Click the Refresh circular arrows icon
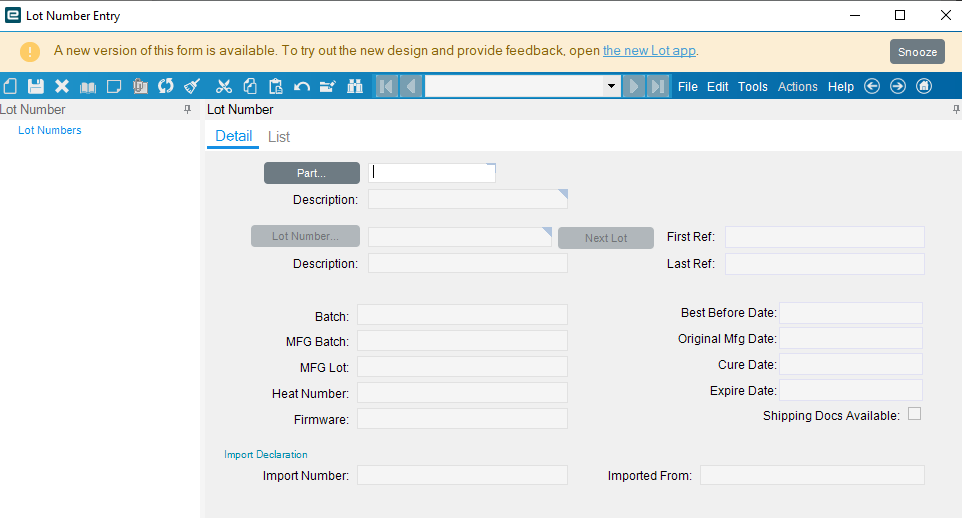The height and width of the screenshot is (518, 962). (166, 87)
